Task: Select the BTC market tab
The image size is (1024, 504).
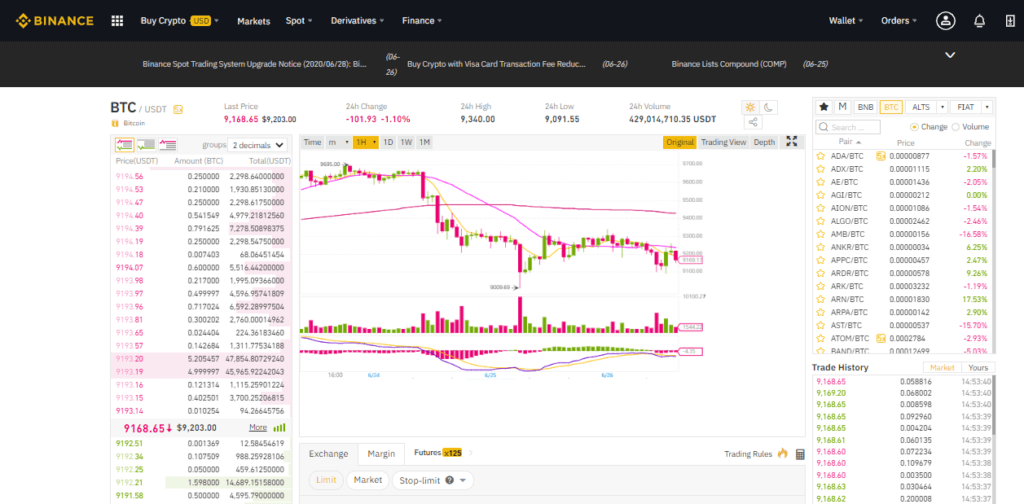Action: pos(891,106)
